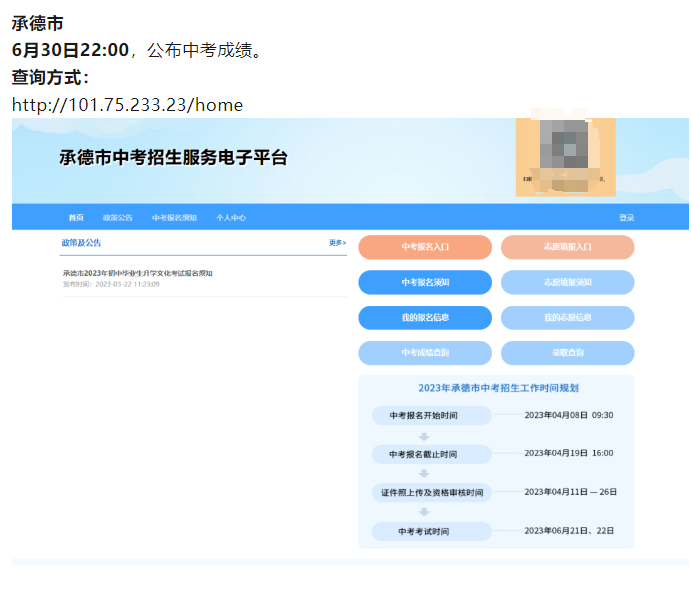Click the arrow below 中考报名开始时间
The width and height of the screenshot is (691, 601).
click(424, 435)
